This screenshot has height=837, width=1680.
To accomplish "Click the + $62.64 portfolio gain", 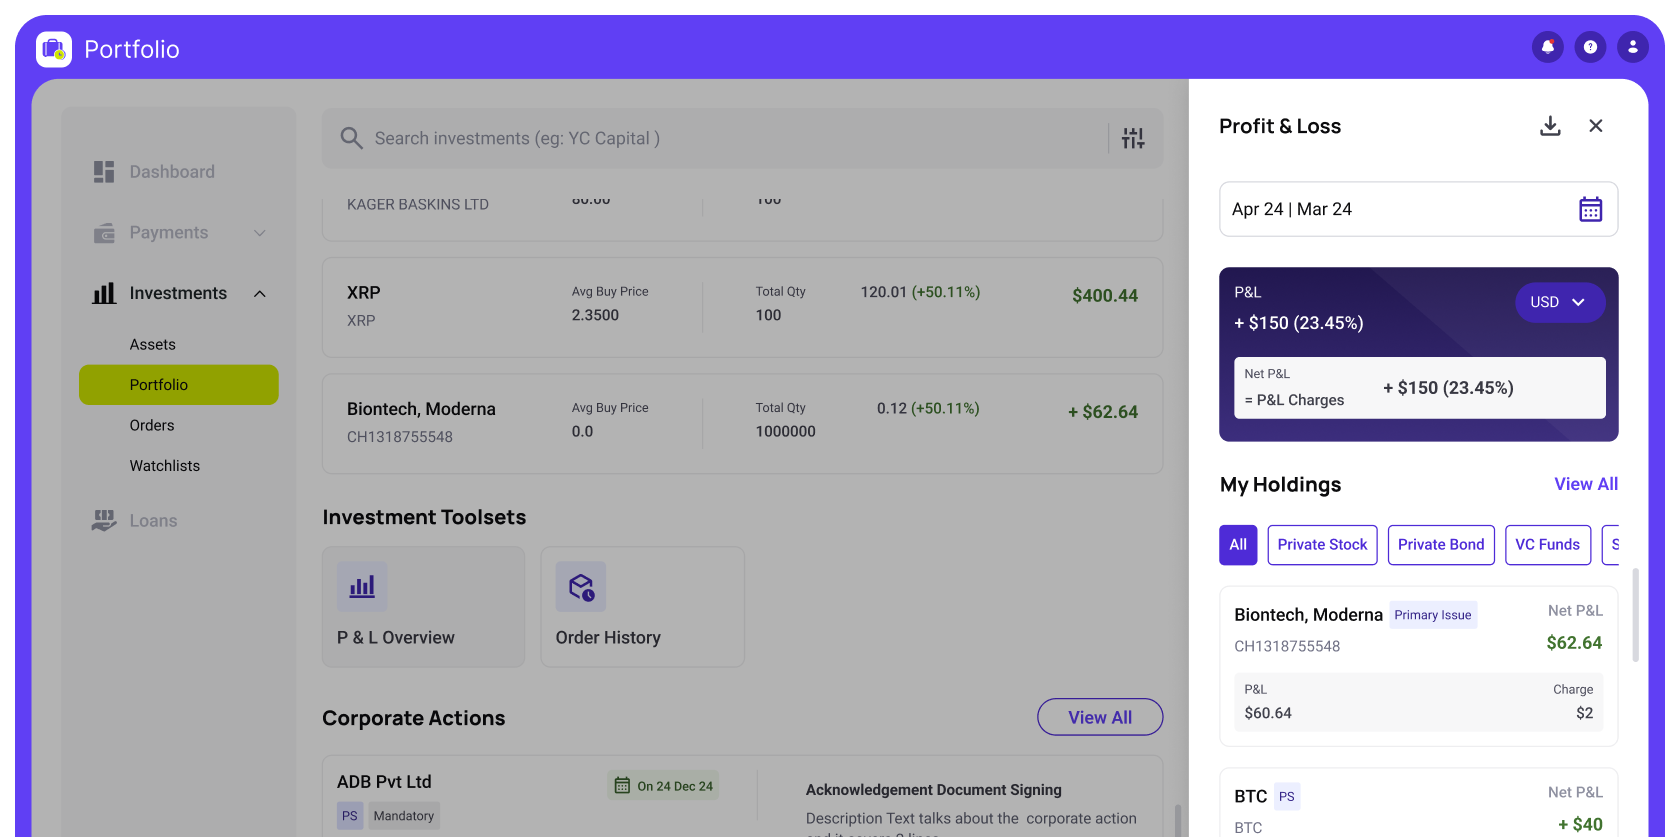I will (x=1103, y=412).
